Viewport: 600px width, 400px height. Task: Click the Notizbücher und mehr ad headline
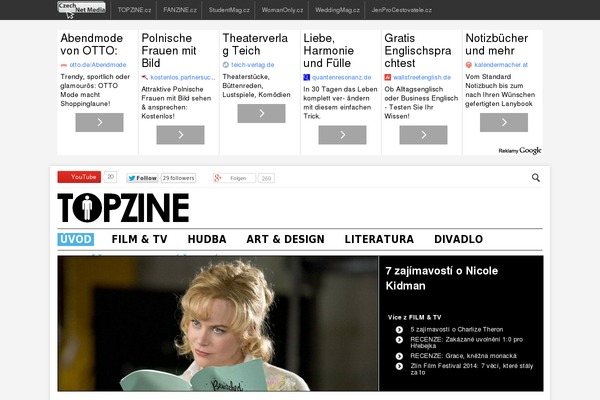[497, 44]
